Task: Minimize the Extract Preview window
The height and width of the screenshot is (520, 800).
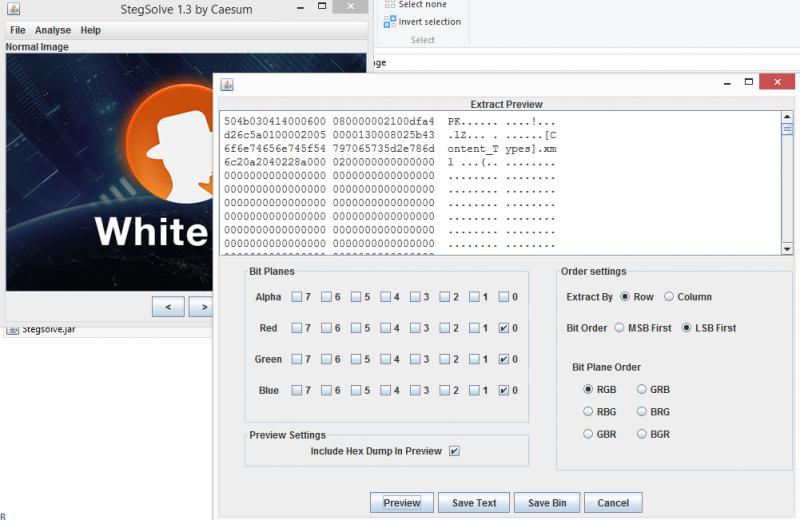Action: (x=727, y=82)
